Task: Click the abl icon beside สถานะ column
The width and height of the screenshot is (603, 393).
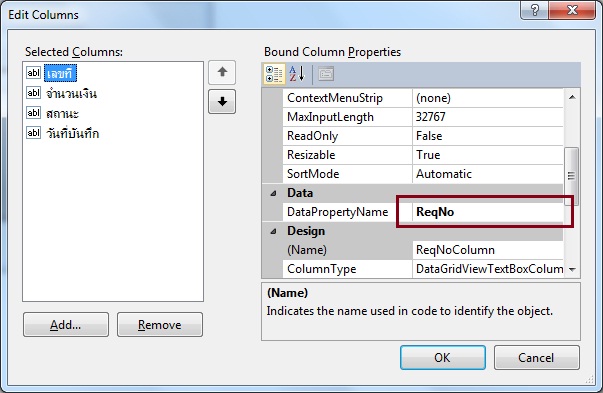Action: pos(33,113)
